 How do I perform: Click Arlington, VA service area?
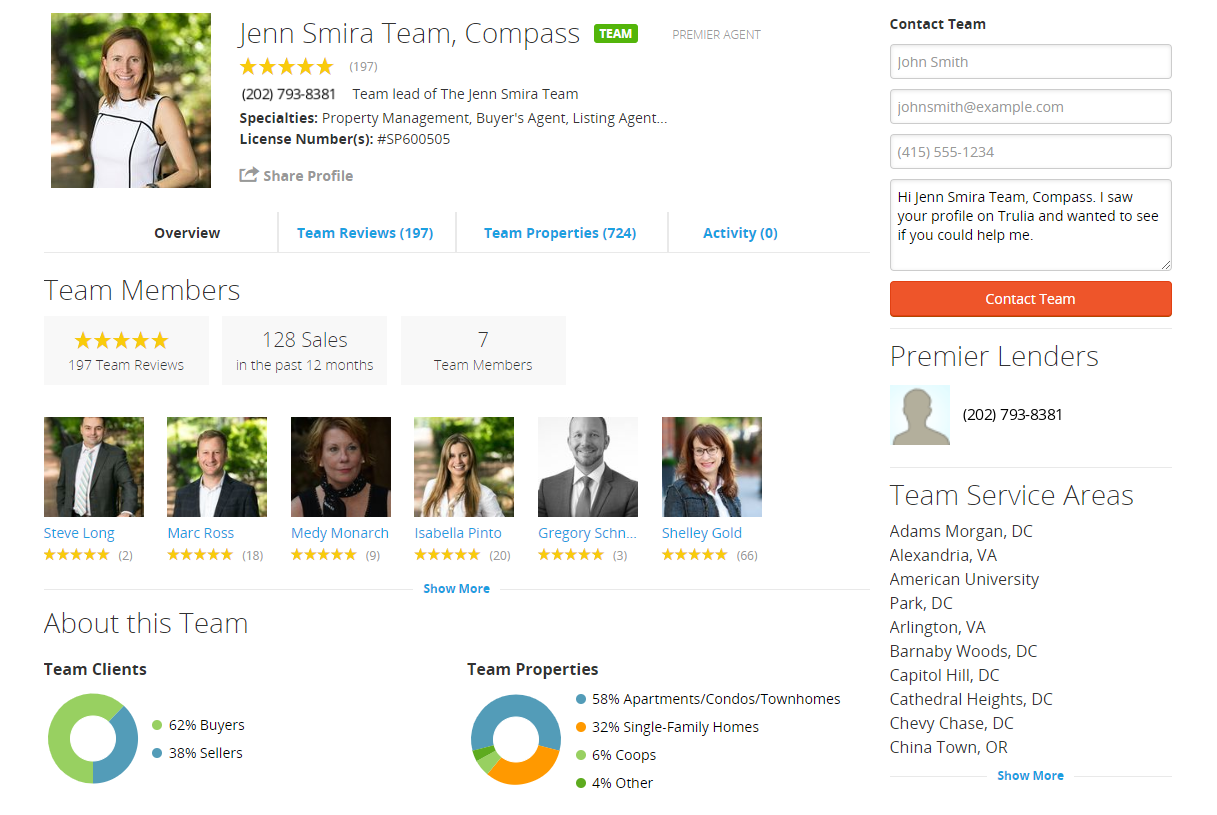coord(938,627)
